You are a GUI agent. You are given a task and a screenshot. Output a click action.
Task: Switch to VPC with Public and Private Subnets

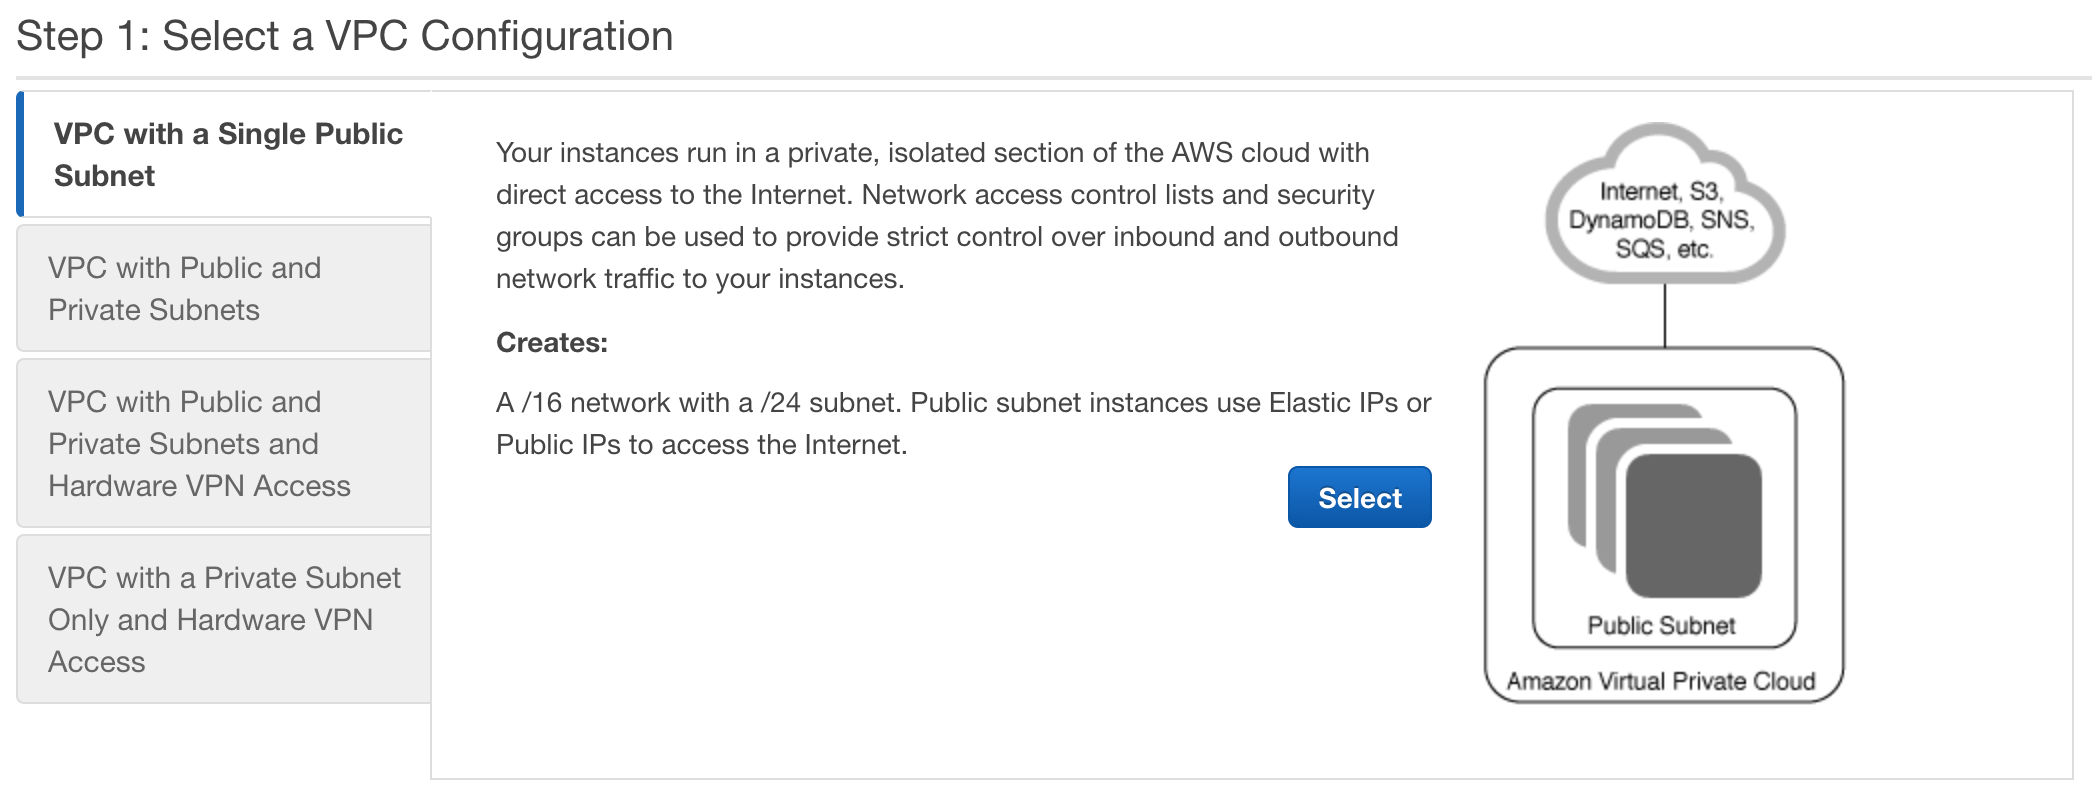[224, 289]
